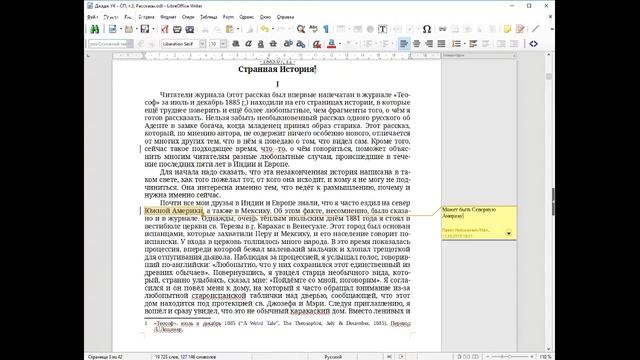Align paragraph left

pyautogui.click(x=404, y=44)
